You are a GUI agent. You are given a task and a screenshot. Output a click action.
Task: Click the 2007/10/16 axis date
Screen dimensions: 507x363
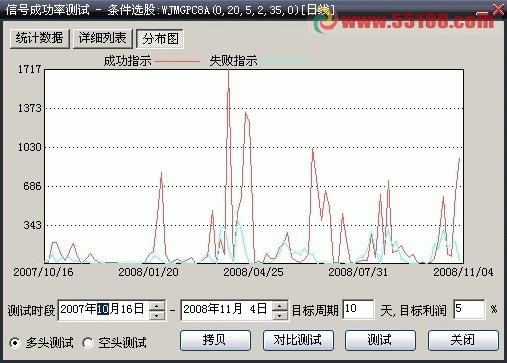point(43,272)
